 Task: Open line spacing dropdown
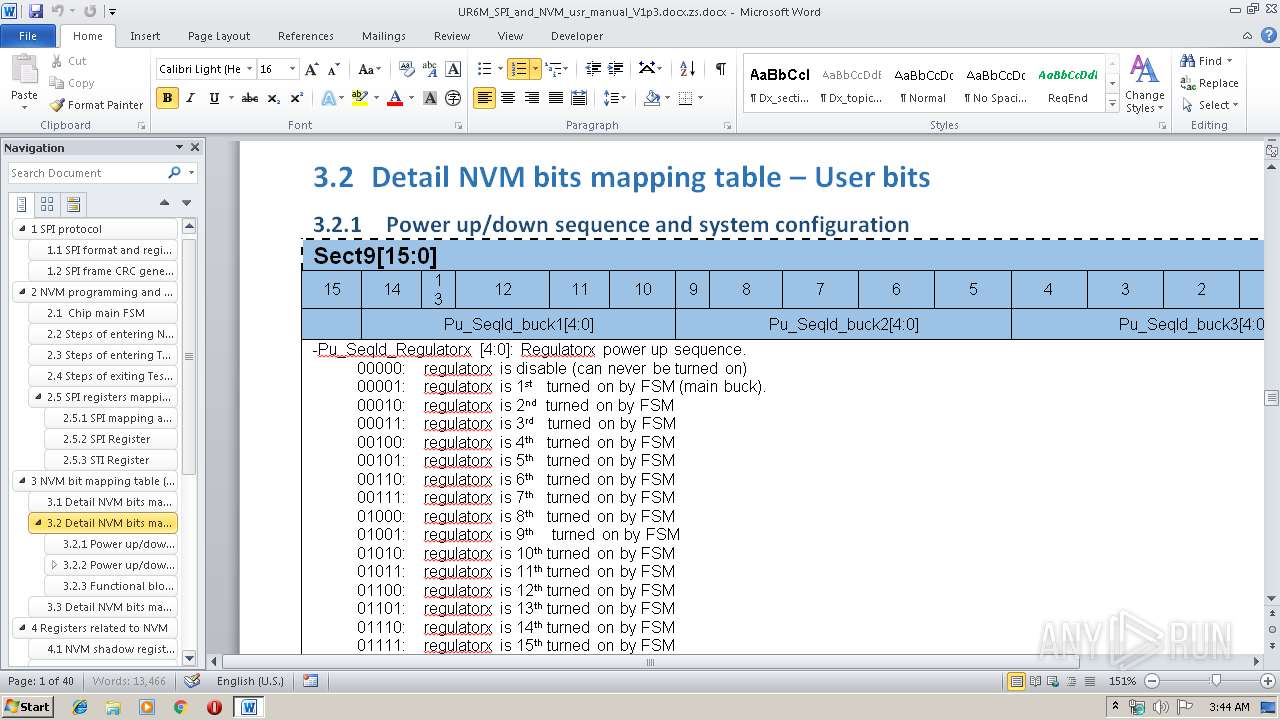click(x=615, y=98)
